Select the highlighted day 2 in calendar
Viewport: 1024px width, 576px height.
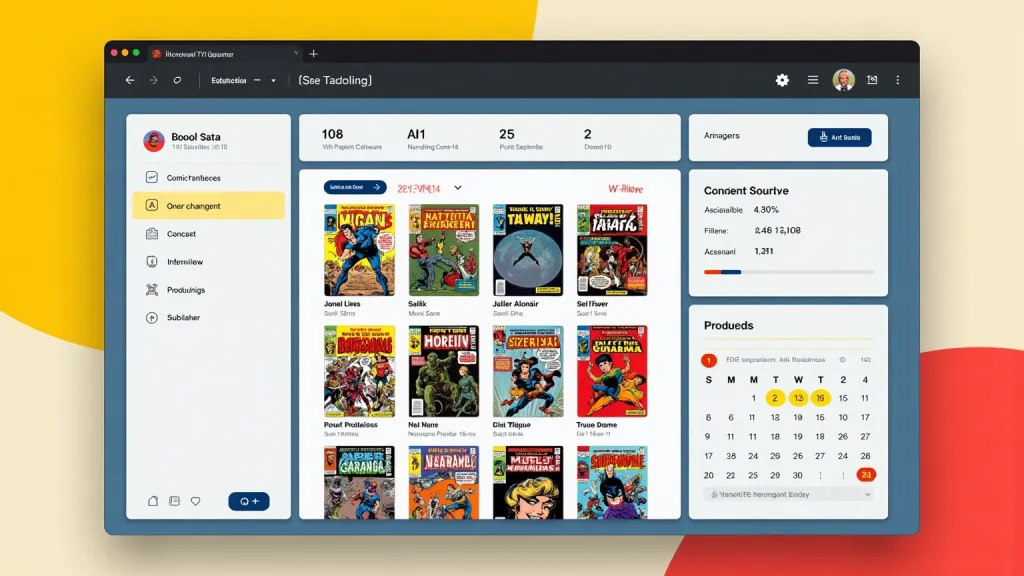tap(775, 398)
